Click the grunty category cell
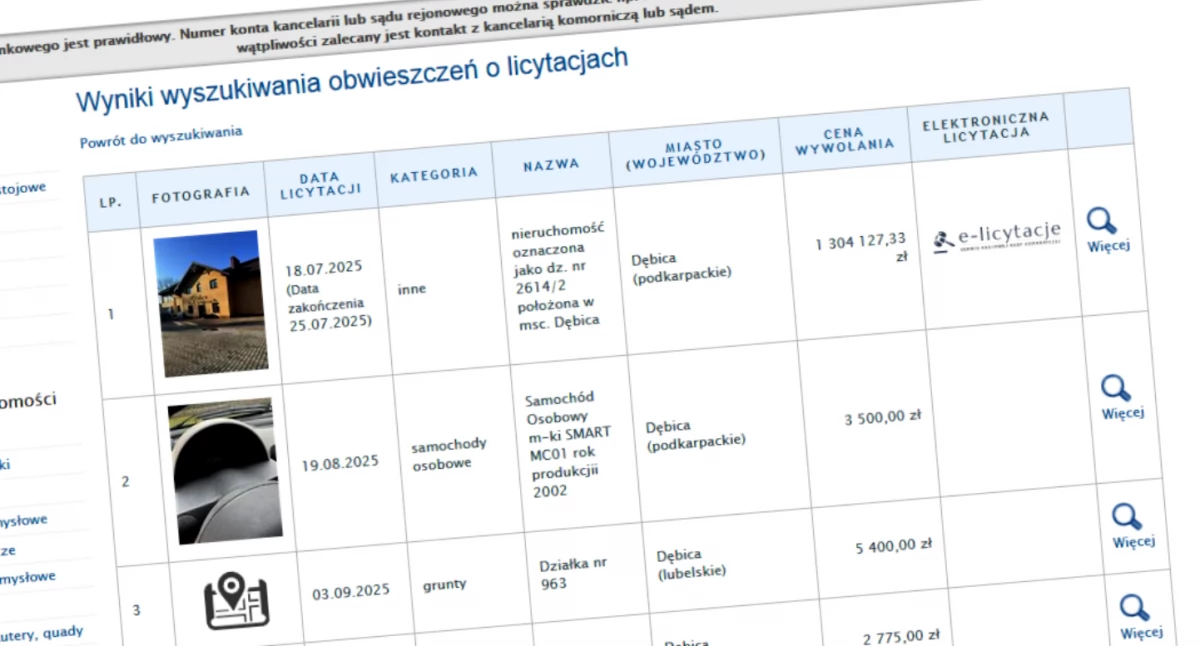Screen dimensions: 1200x646 [445, 584]
